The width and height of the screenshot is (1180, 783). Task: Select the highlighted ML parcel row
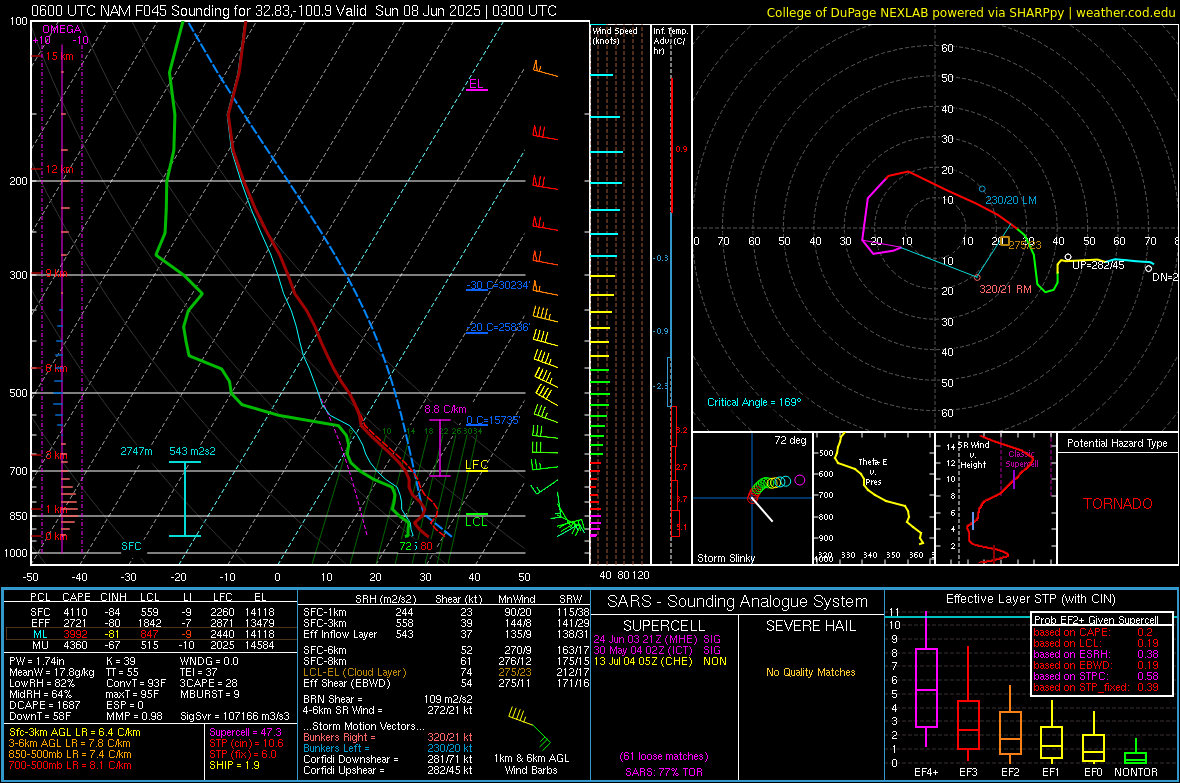152,634
